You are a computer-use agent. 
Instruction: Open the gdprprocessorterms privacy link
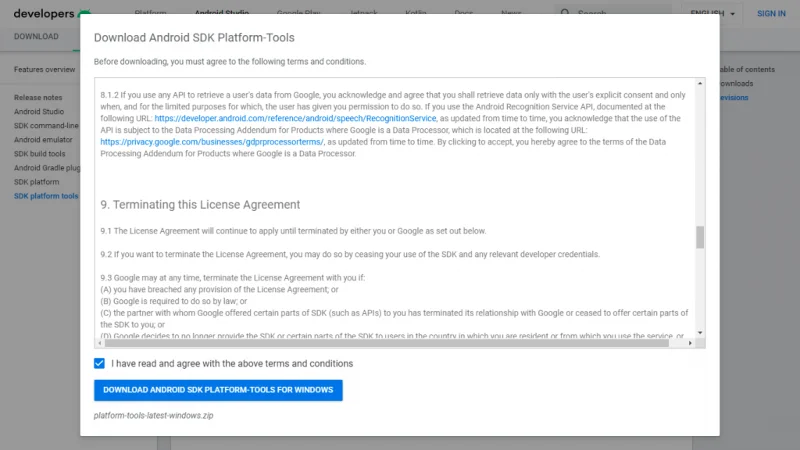pyautogui.click(x=212, y=142)
